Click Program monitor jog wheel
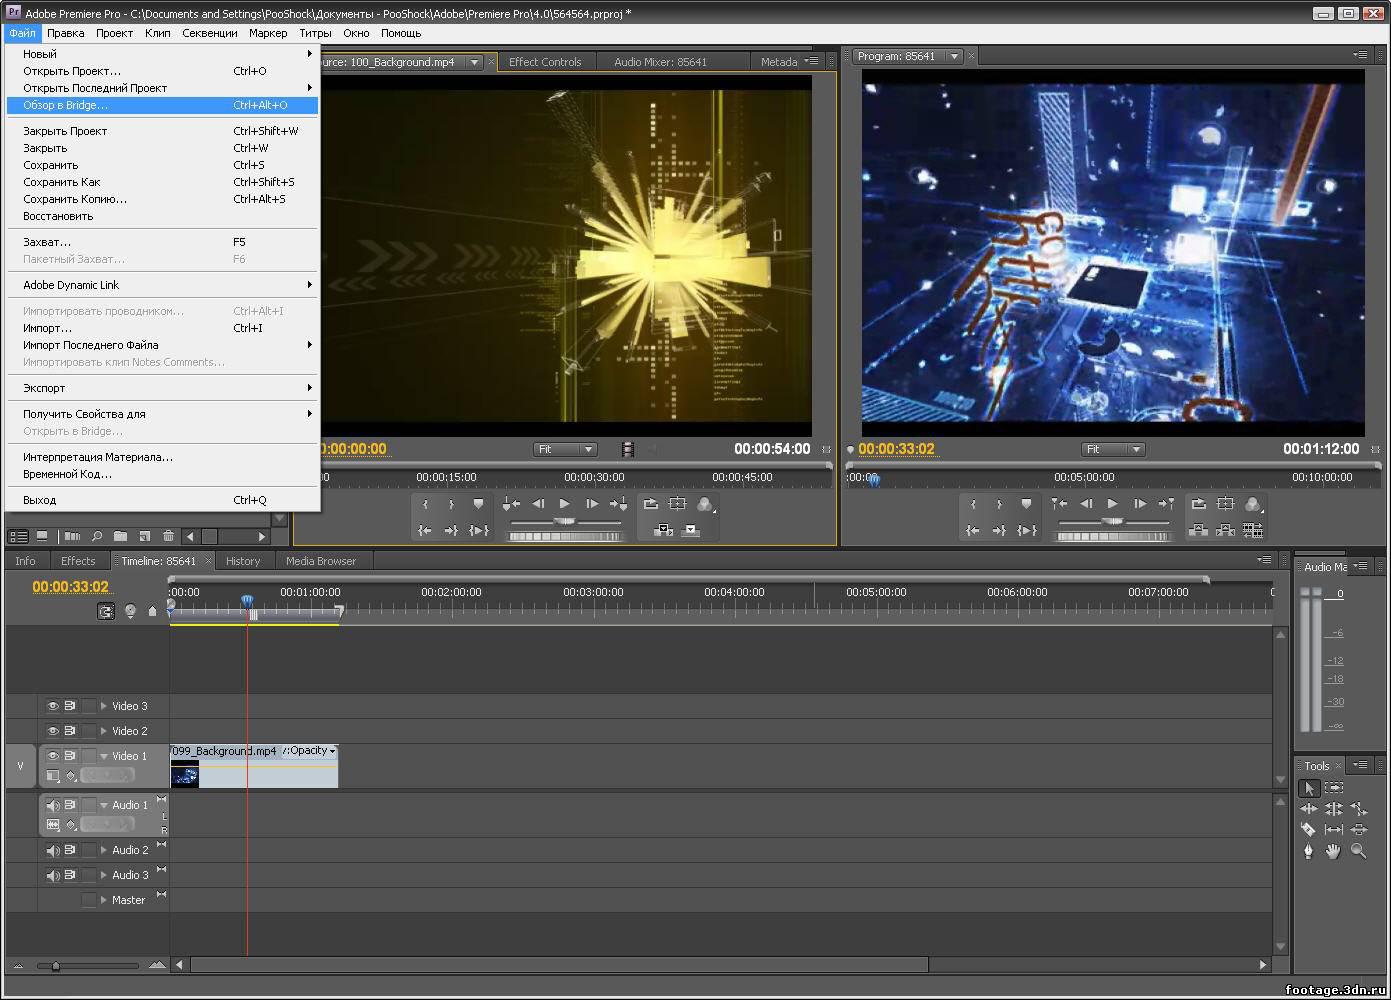The height and width of the screenshot is (1000, 1391). (x=1113, y=537)
